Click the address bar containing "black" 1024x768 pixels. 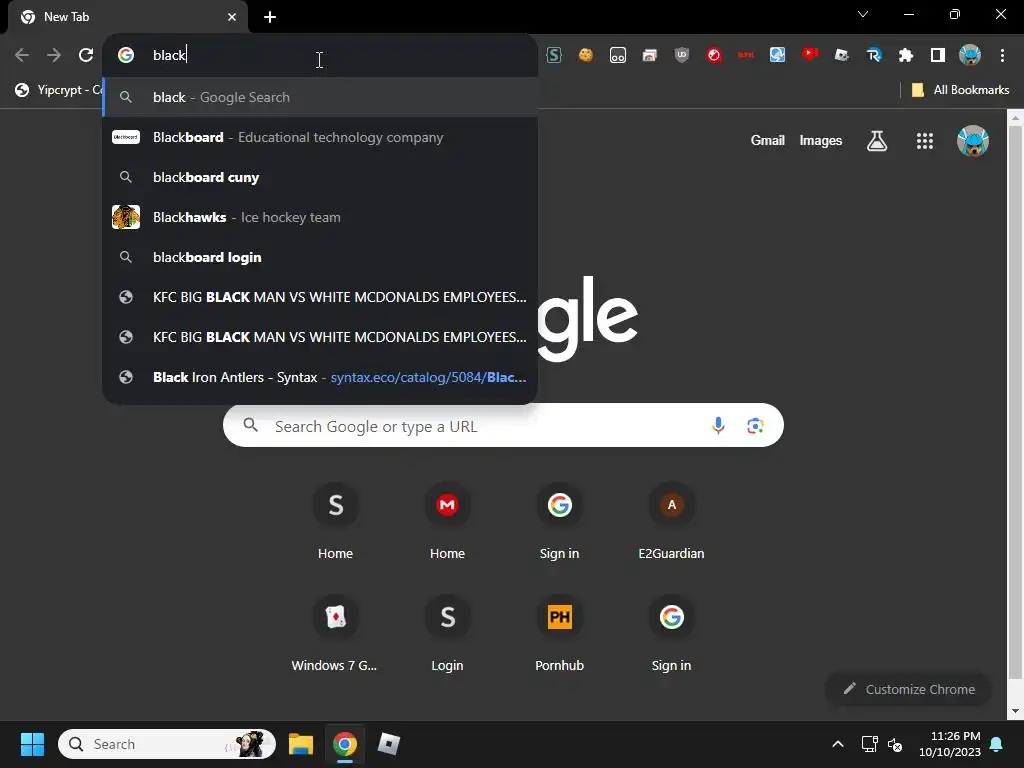point(320,56)
